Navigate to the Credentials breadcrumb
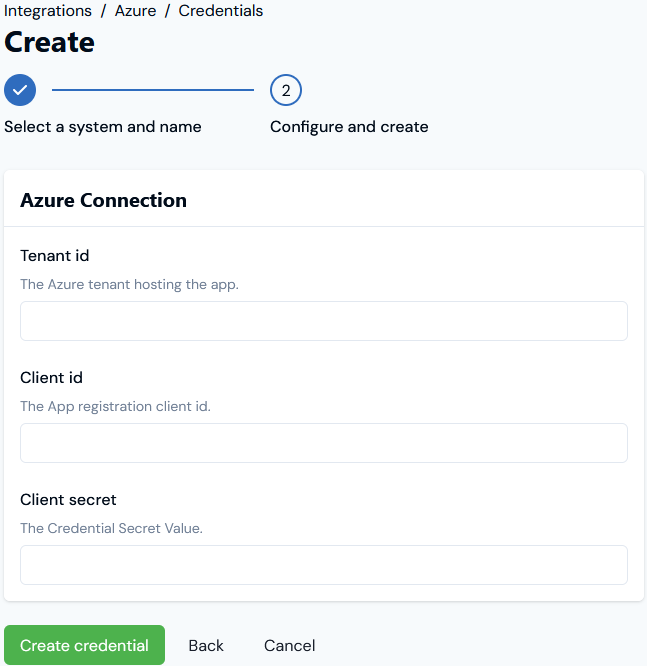The image size is (647, 666). point(221,11)
